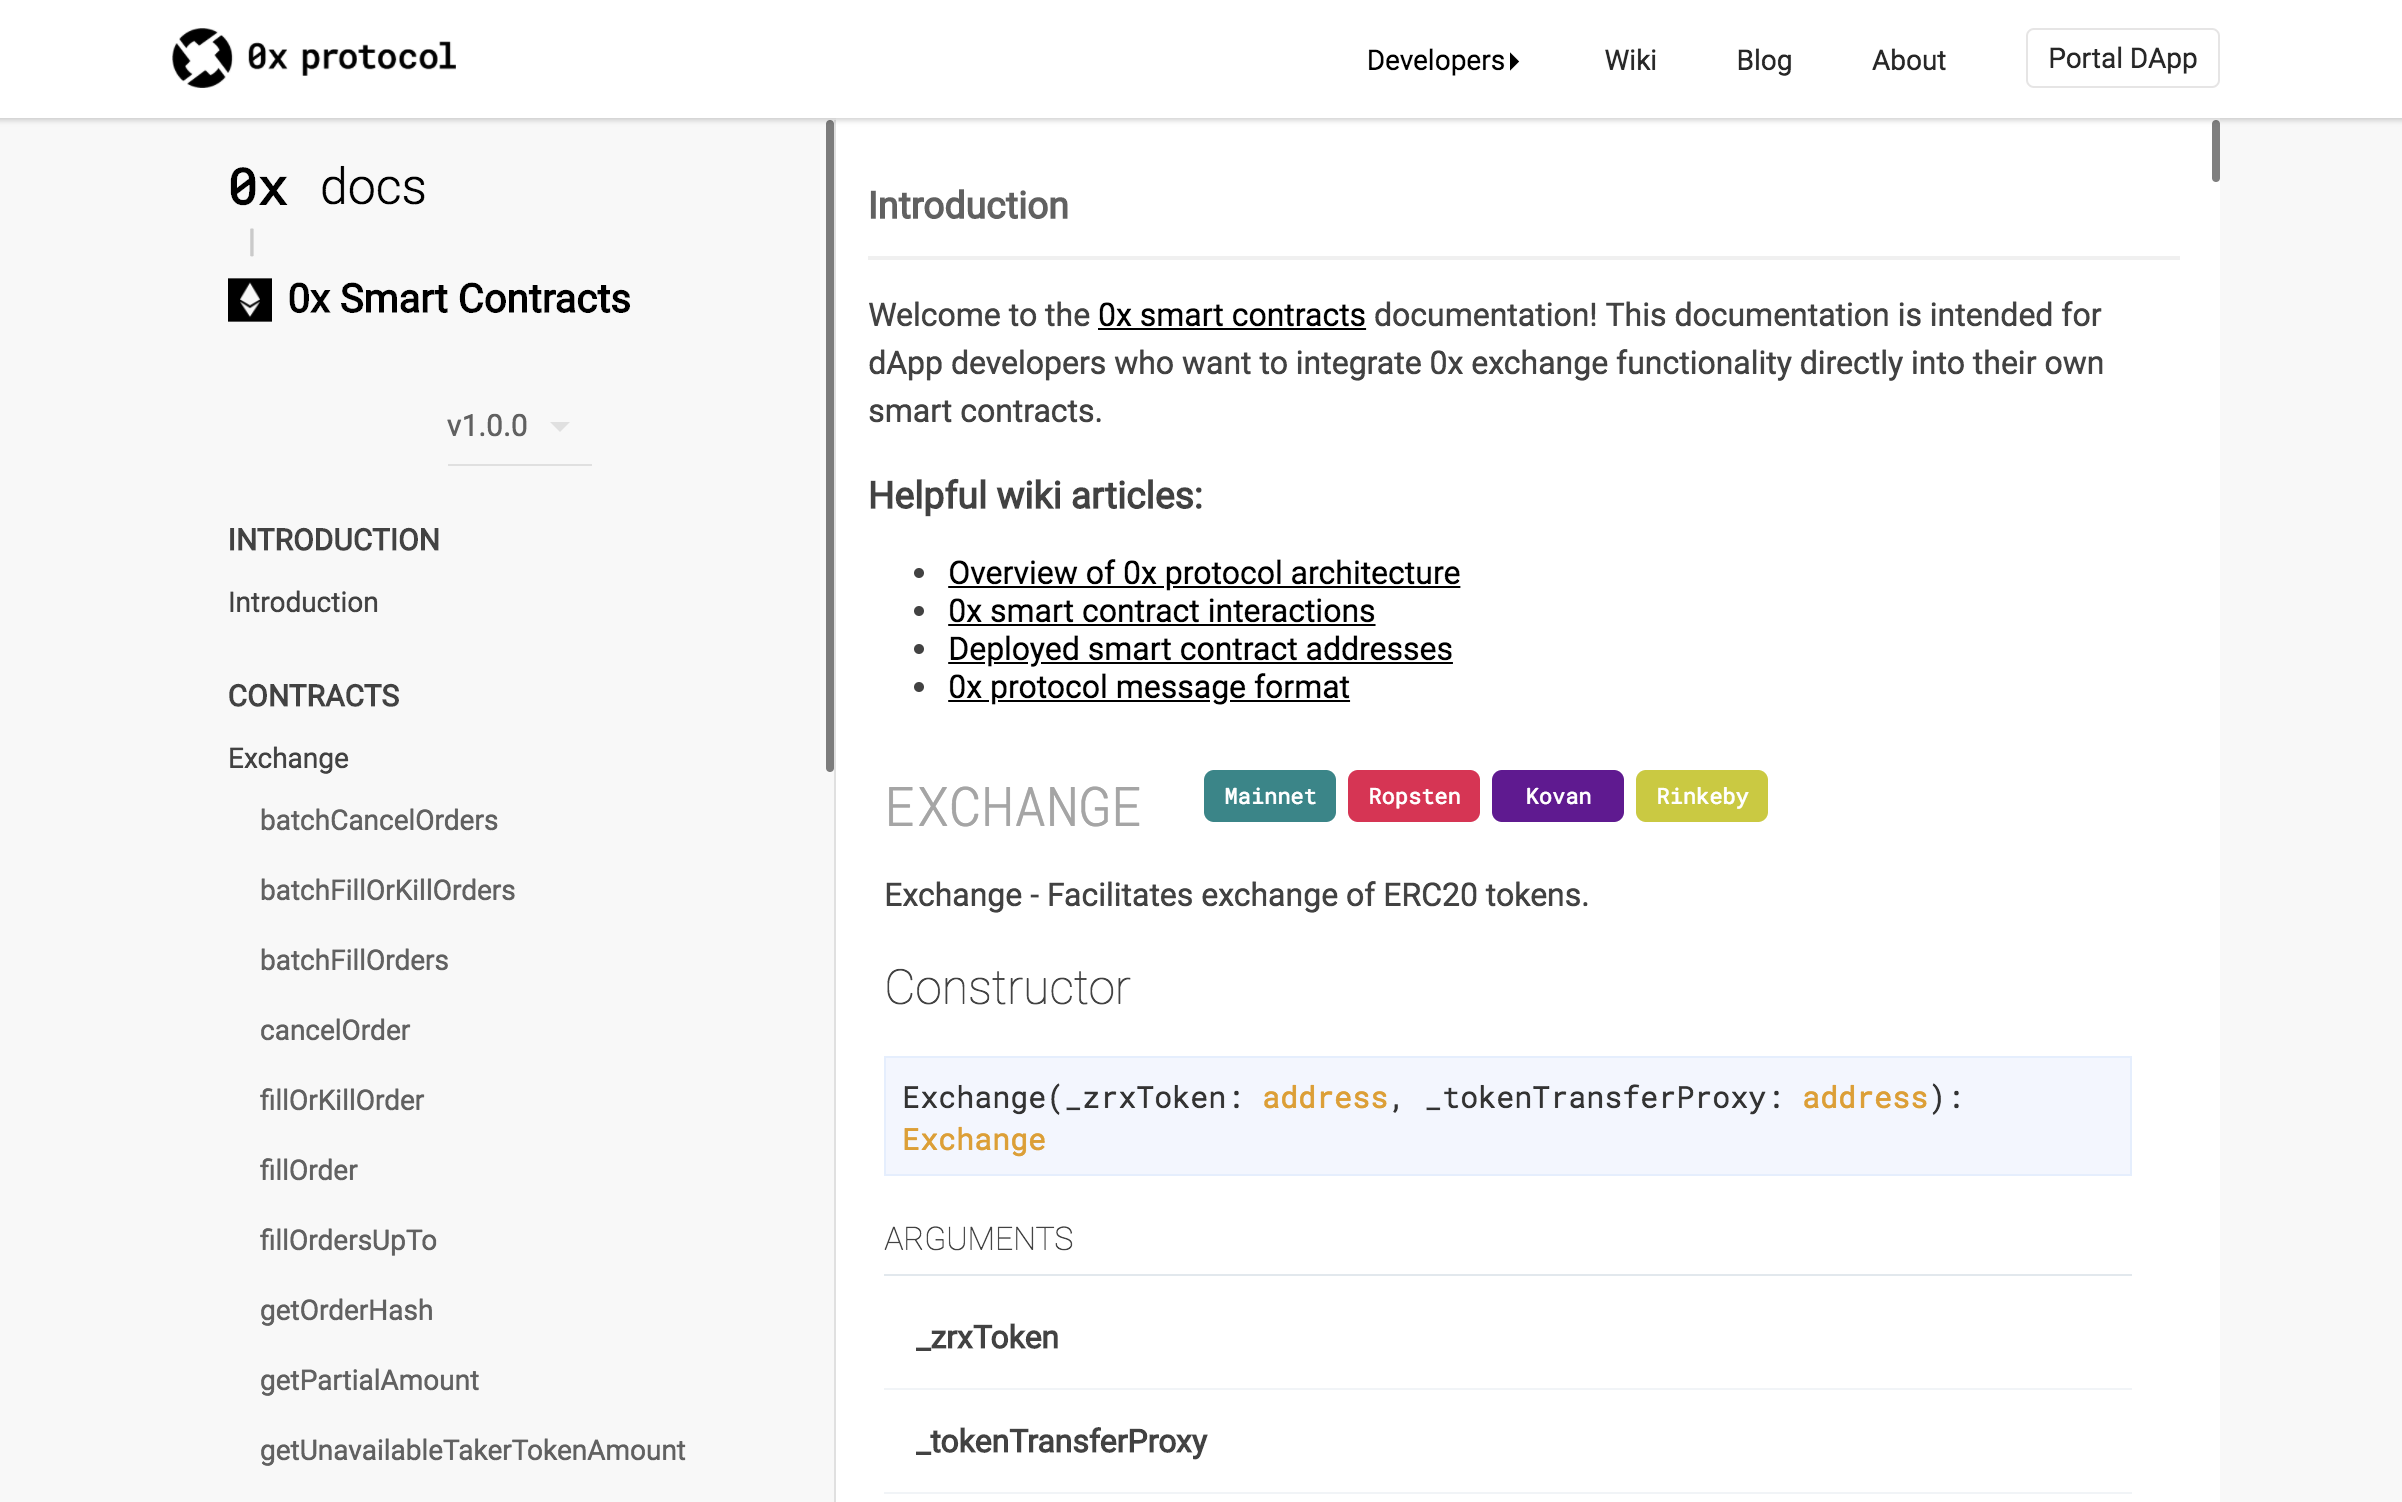Click the Ethereum icon beside 0x Smart Contracts
Viewport: 2402px width, 1502px height.
coord(249,299)
